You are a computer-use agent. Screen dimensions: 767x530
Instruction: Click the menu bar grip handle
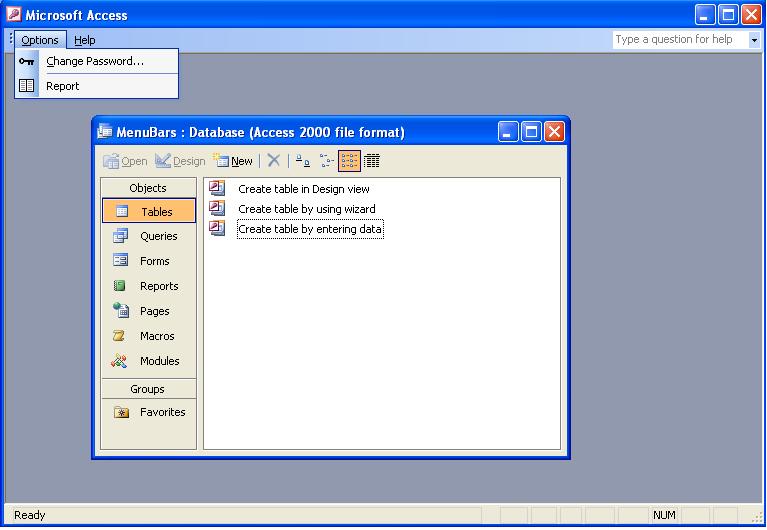(x=10, y=39)
